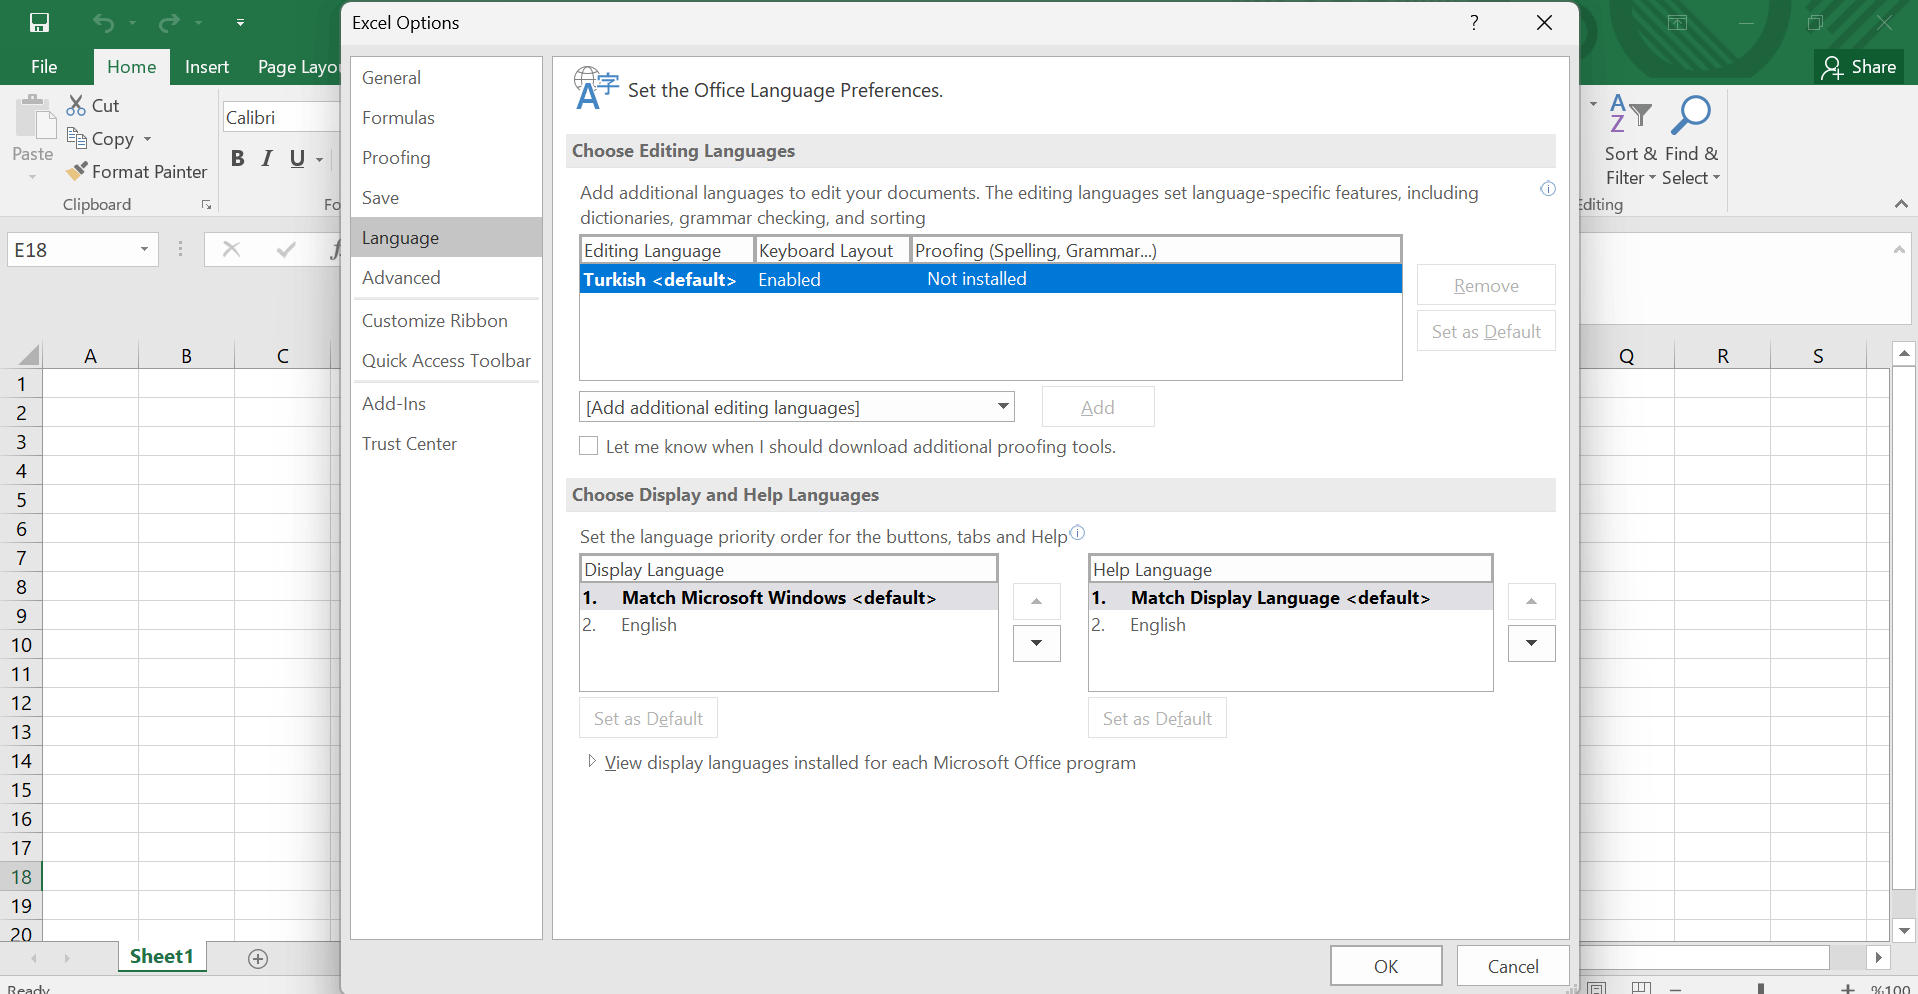
Task: Click the Cut scissors icon
Action: [76, 105]
